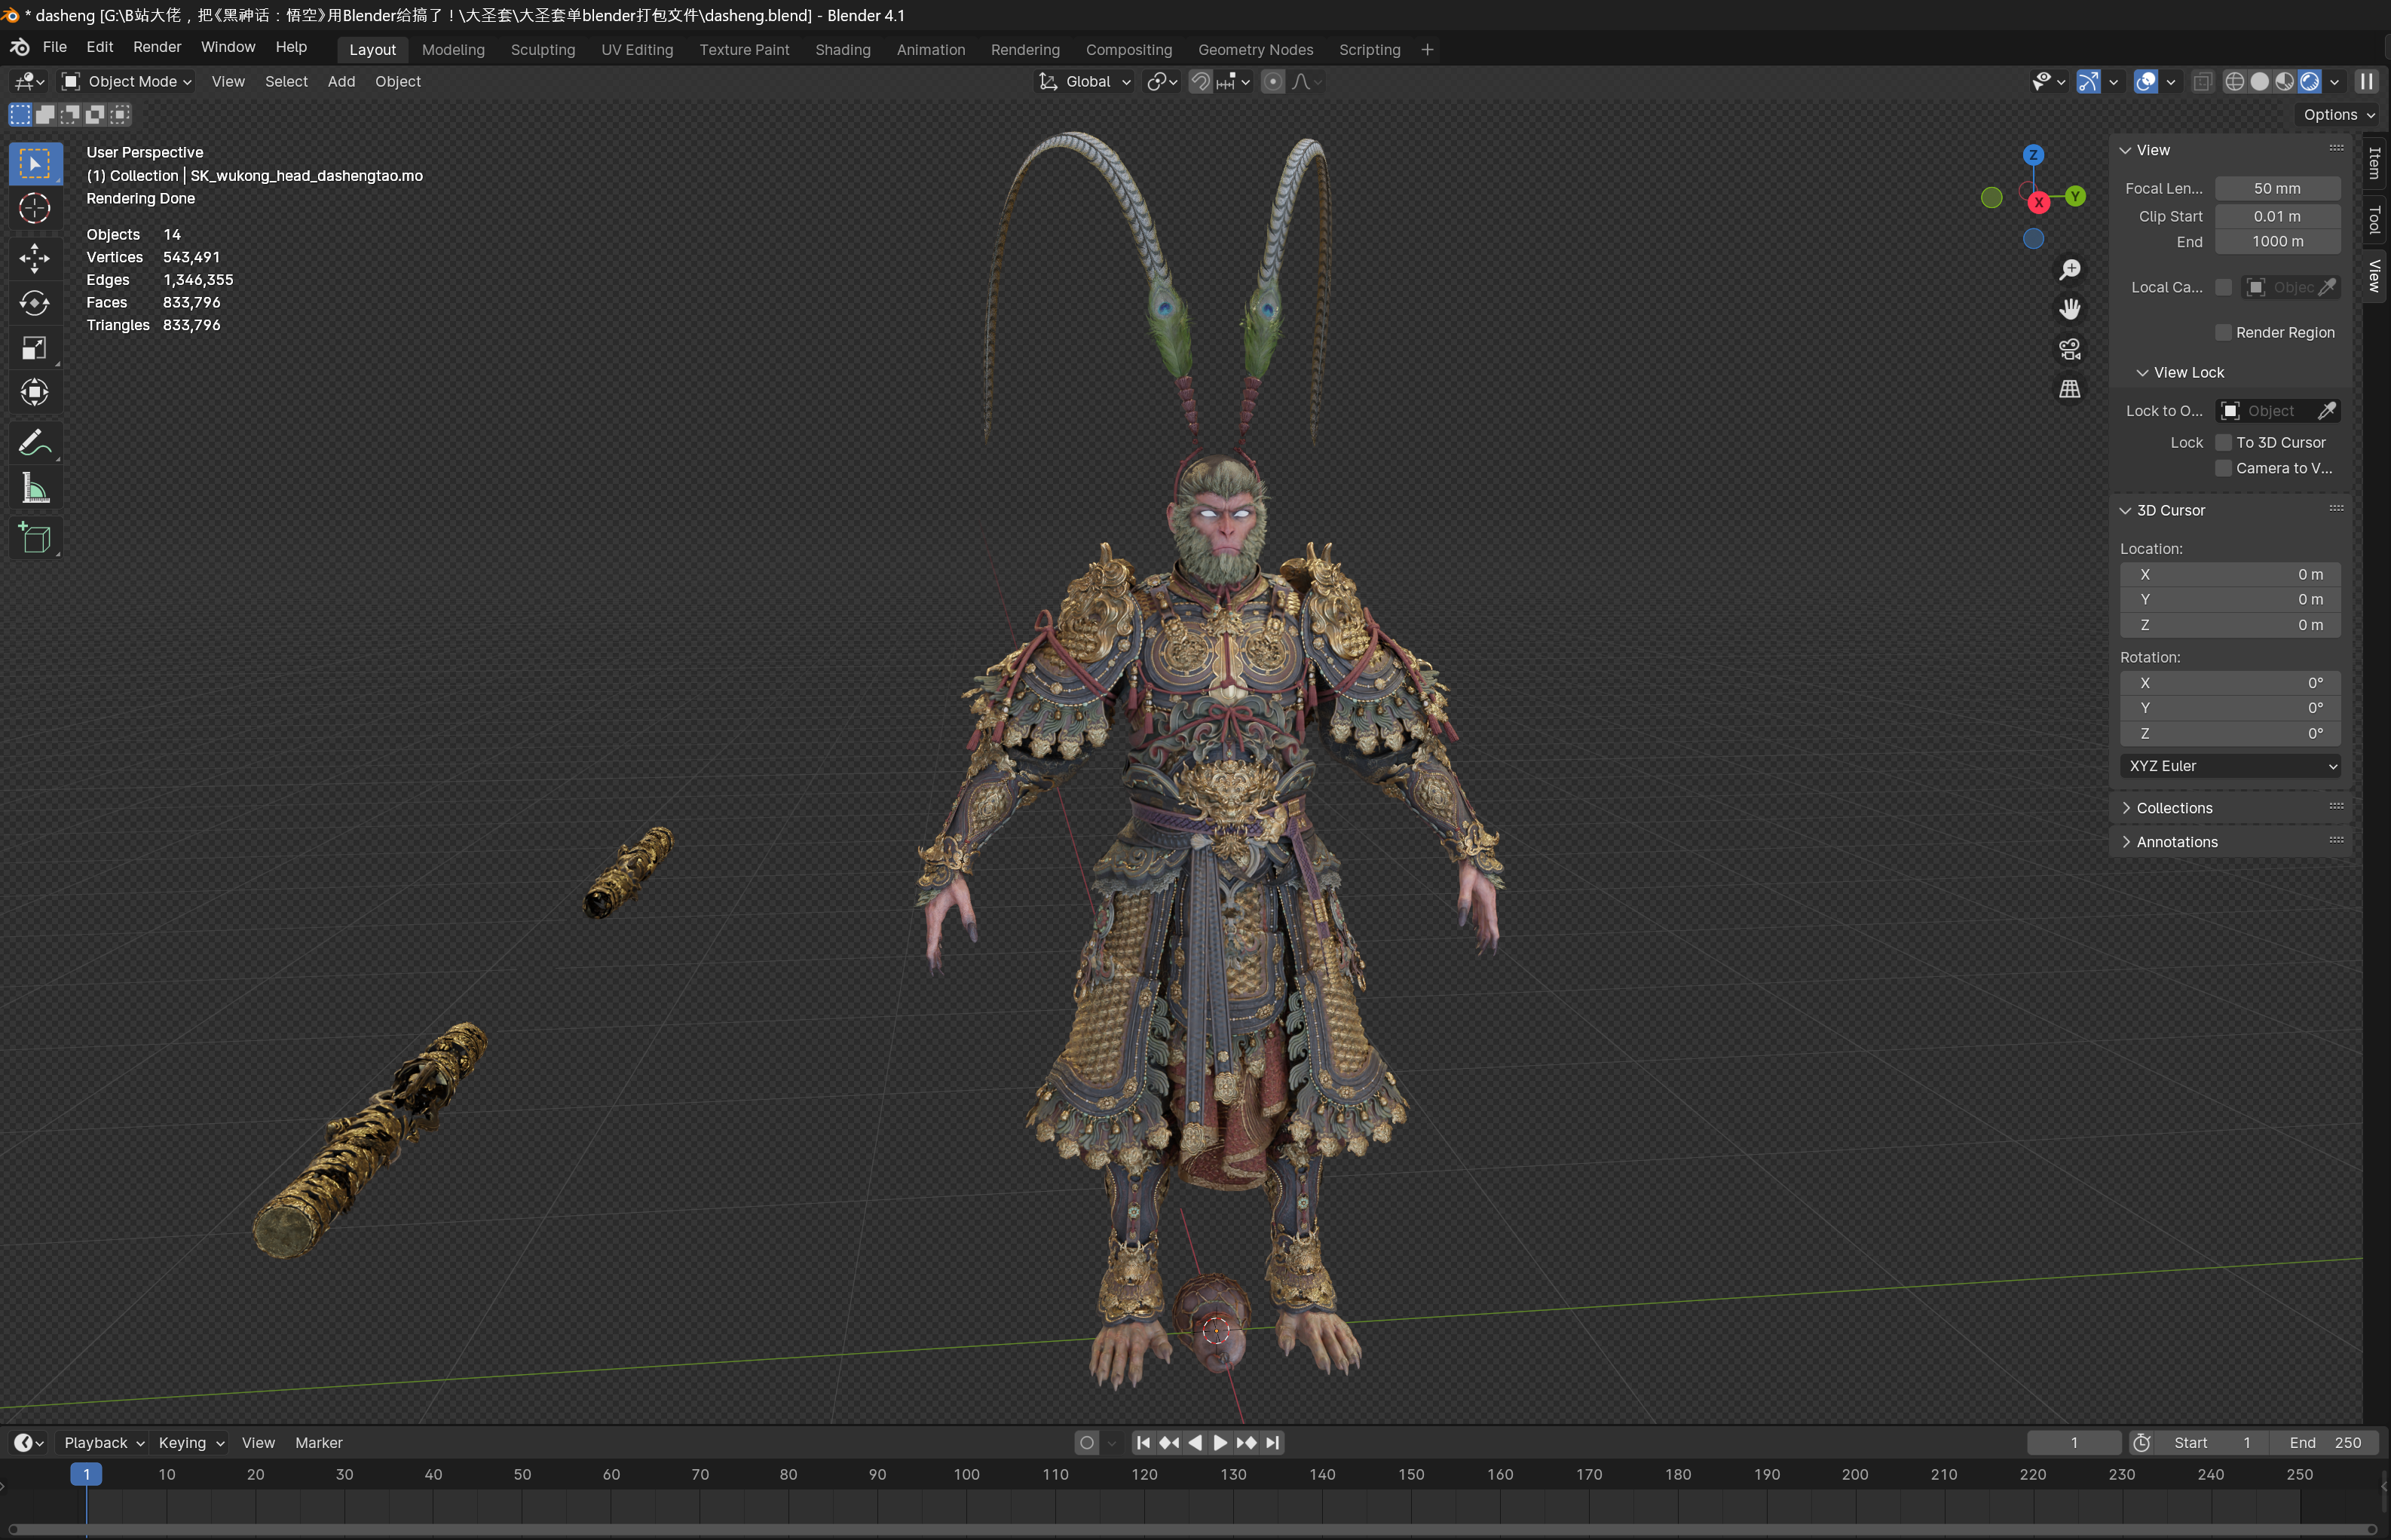The height and width of the screenshot is (1540, 2391).
Task: Select the 3D Cursor tool
Action: tap(35, 208)
